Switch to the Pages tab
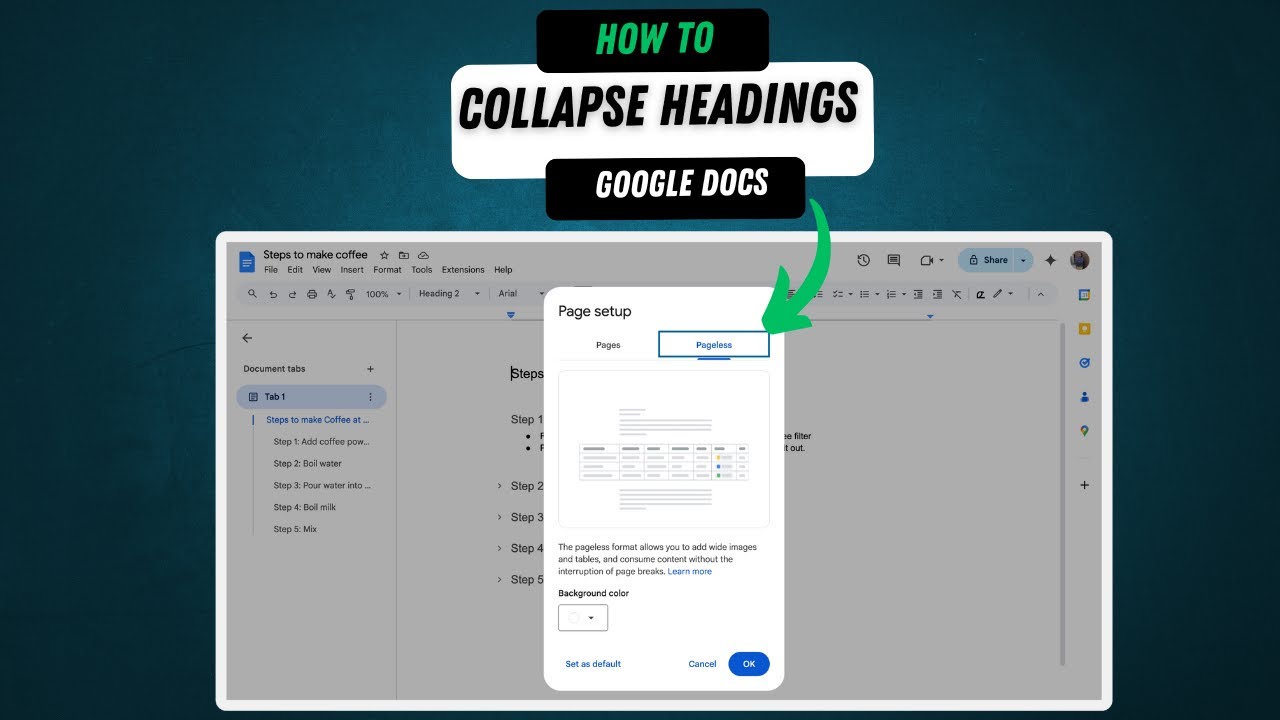This screenshot has height=720, width=1280. tap(608, 345)
